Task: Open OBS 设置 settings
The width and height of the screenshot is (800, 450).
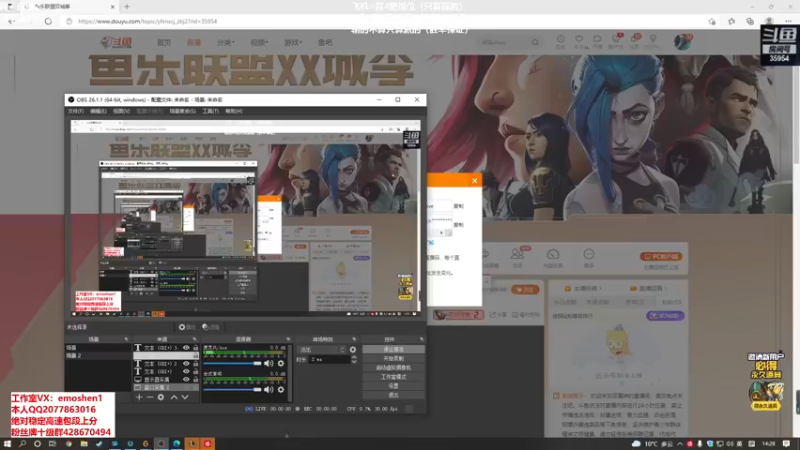Action: coord(393,386)
